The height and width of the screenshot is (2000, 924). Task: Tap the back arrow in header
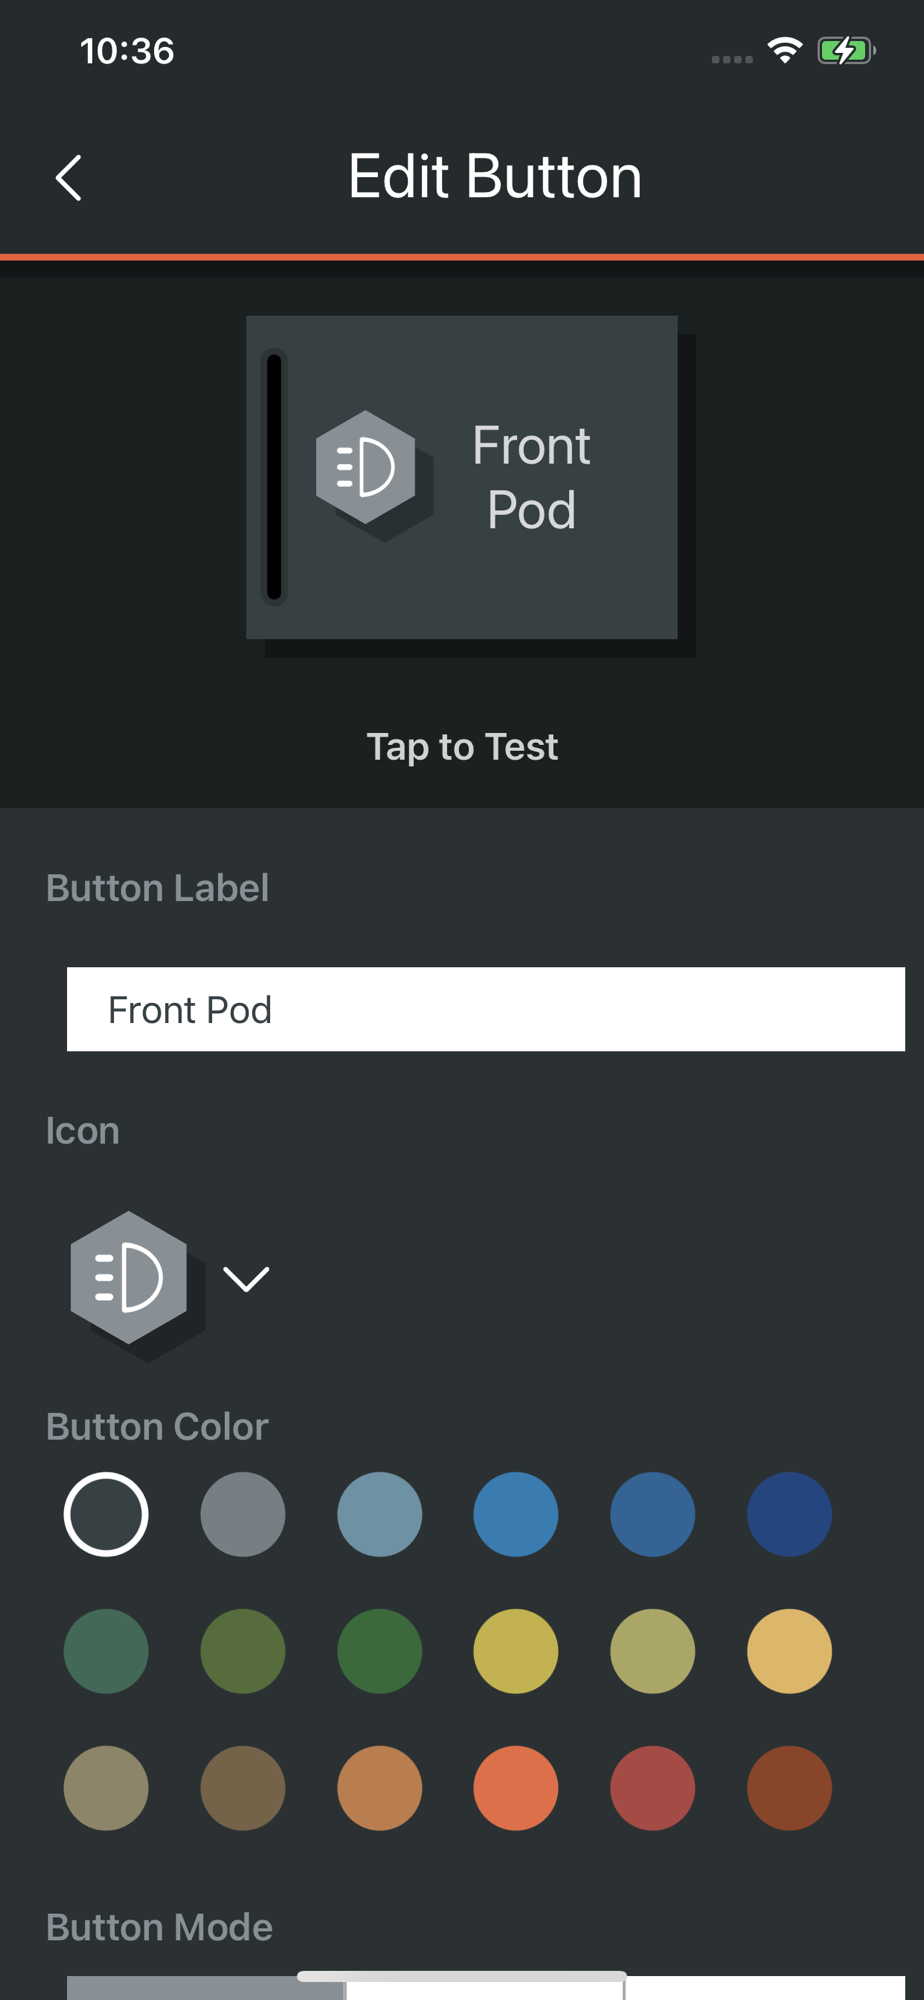68,178
